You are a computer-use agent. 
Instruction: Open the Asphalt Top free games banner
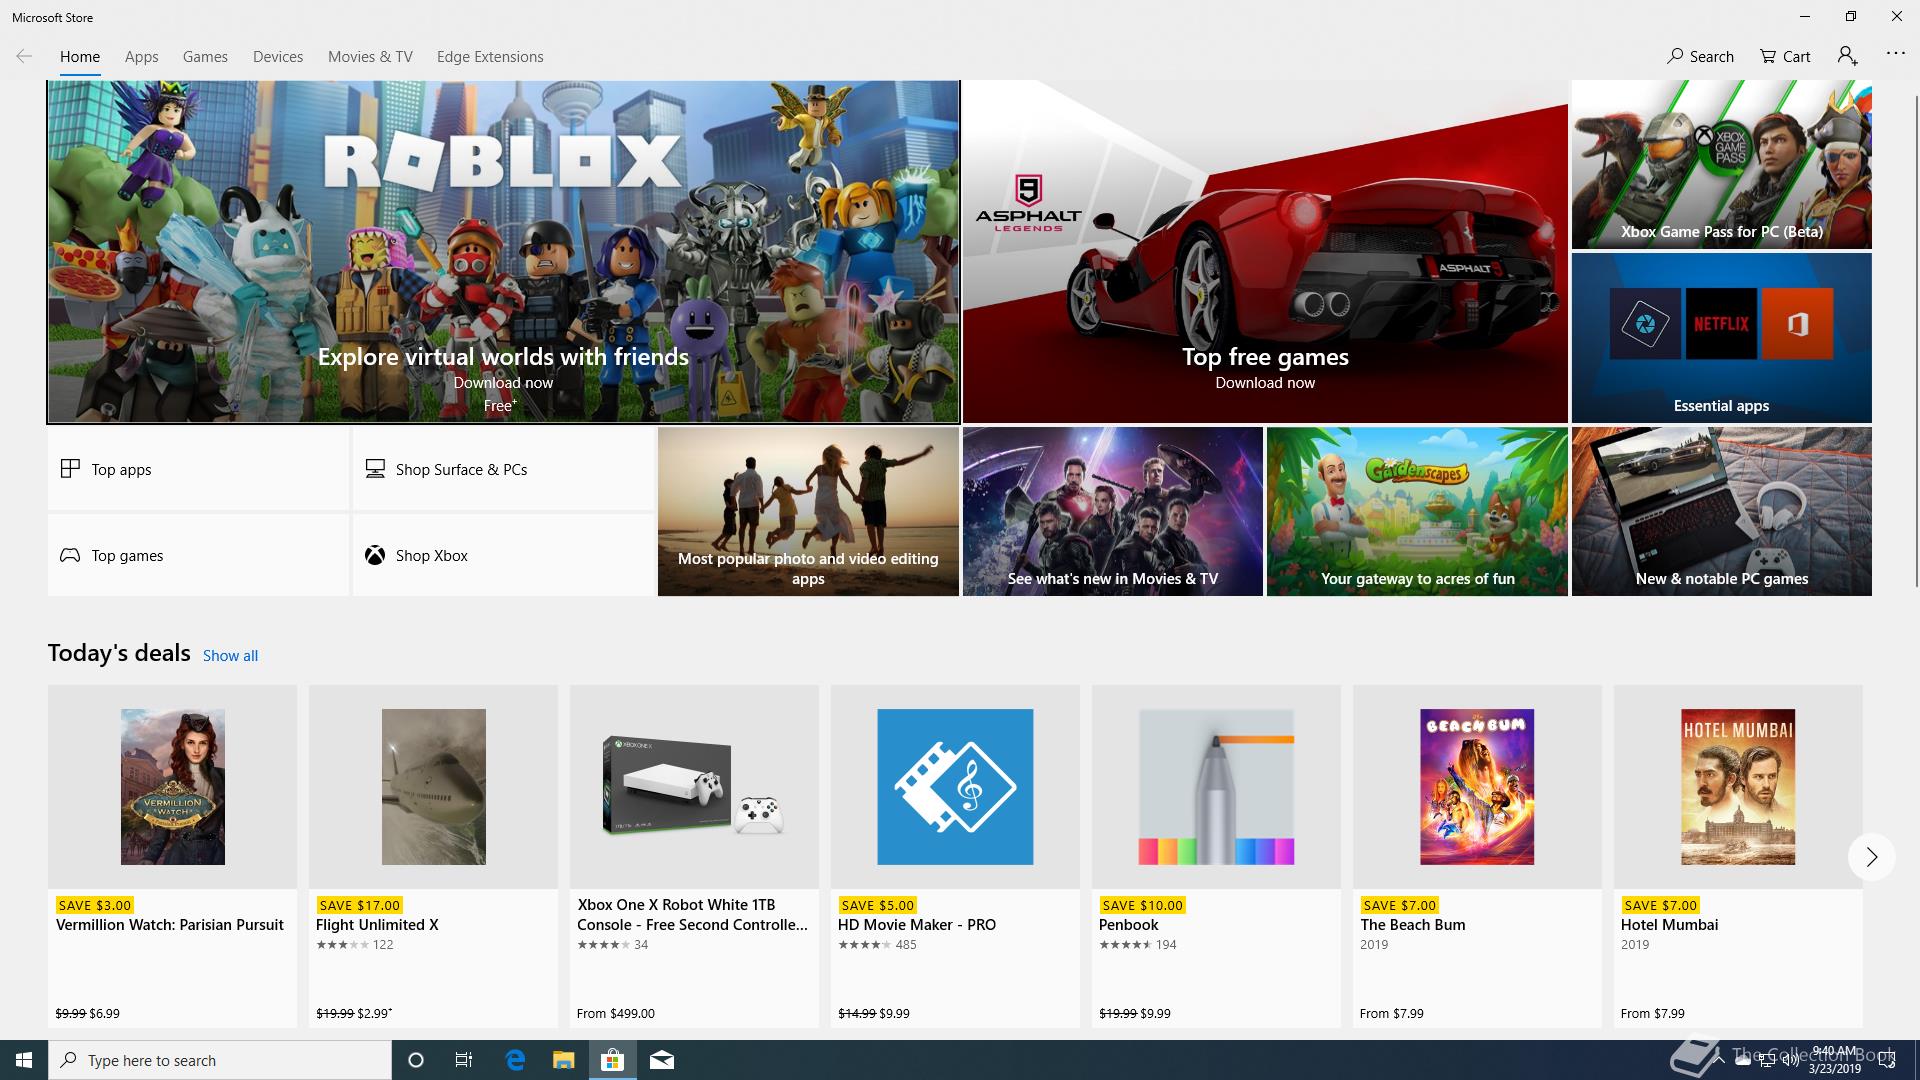tap(1265, 252)
